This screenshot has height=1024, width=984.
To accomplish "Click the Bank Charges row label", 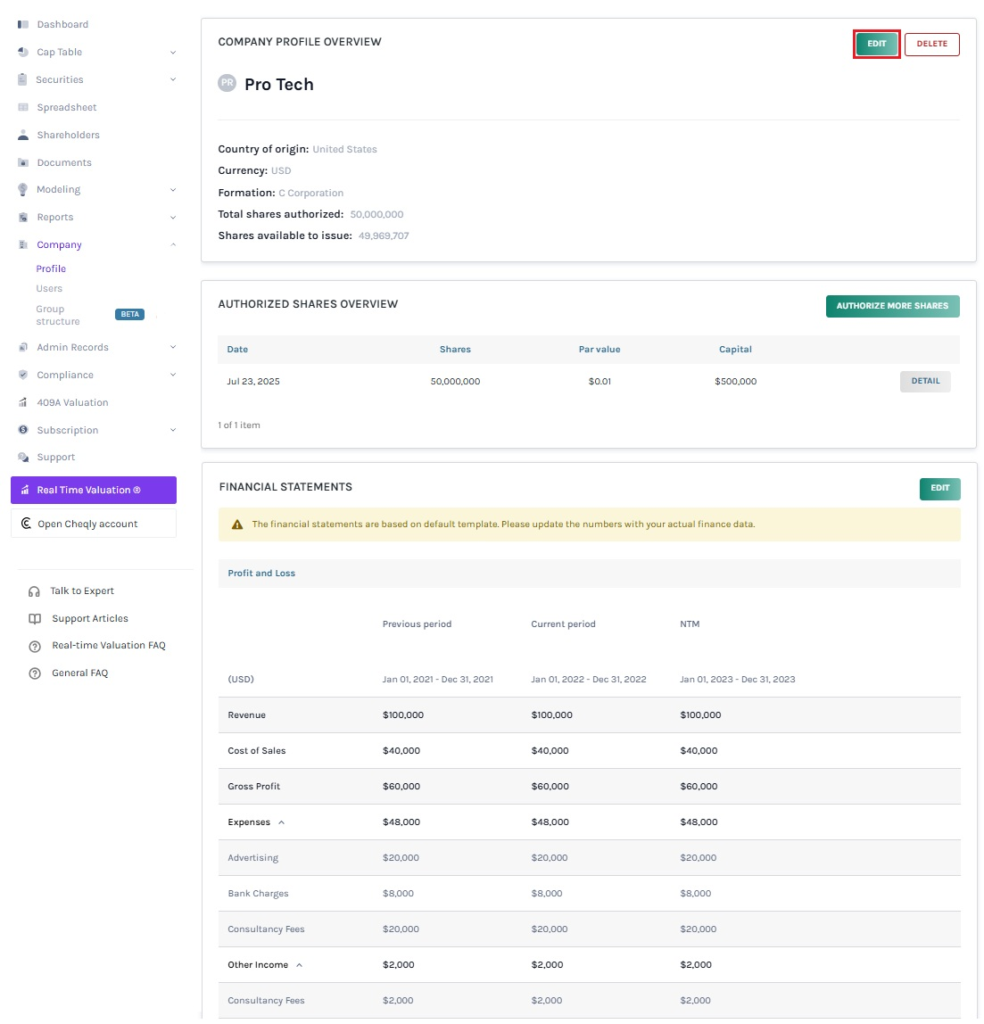I will click(x=258, y=893).
